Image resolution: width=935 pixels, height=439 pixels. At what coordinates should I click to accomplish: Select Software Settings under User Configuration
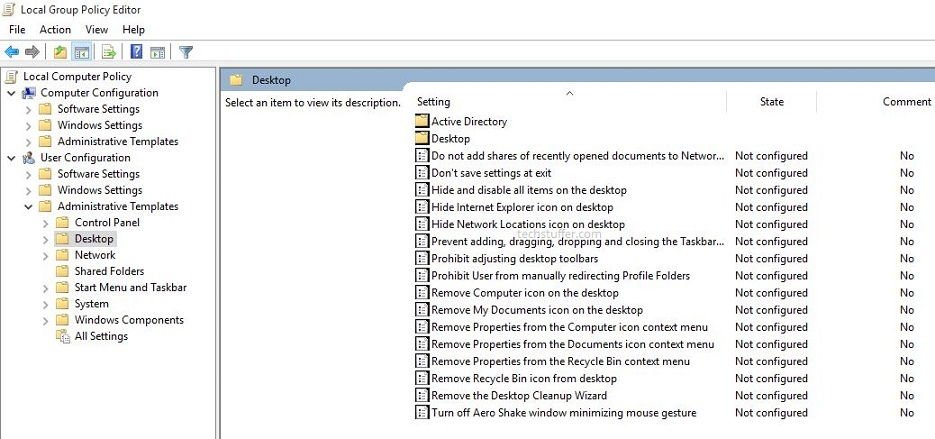pos(98,174)
